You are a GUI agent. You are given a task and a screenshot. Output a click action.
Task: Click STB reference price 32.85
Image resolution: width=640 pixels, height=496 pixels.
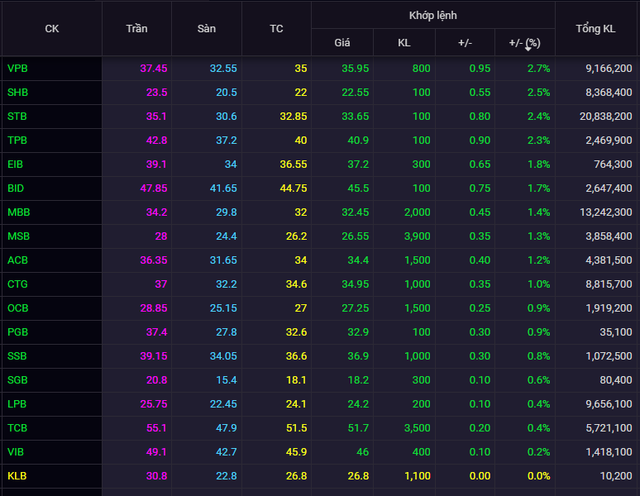tap(293, 116)
